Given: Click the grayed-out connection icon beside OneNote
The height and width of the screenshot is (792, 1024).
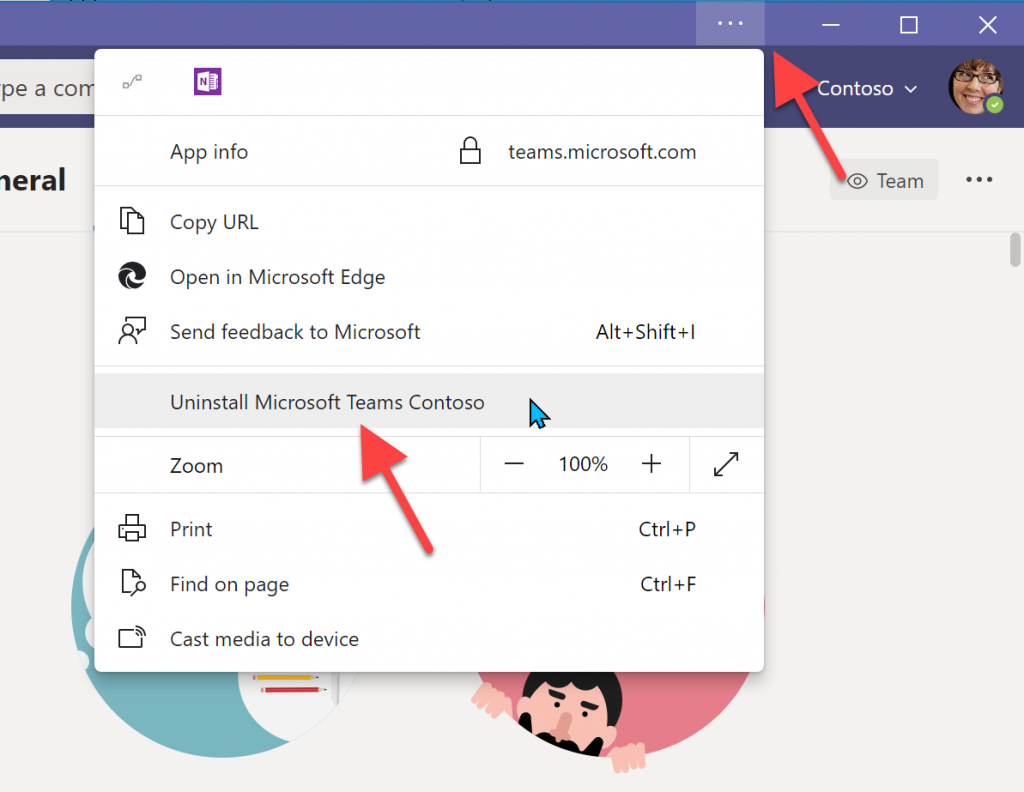Looking at the screenshot, I should click(x=132, y=82).
